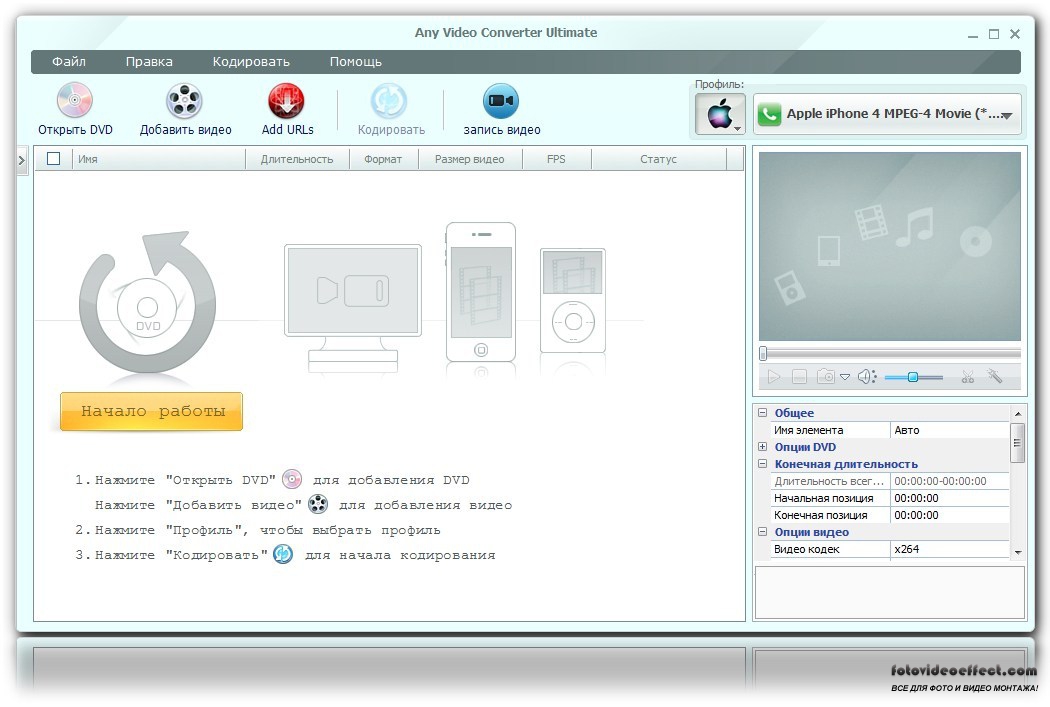This screenshot has width=1050, height=707.
Task: Adjust the preview volume slider
Action: (913, 378)
